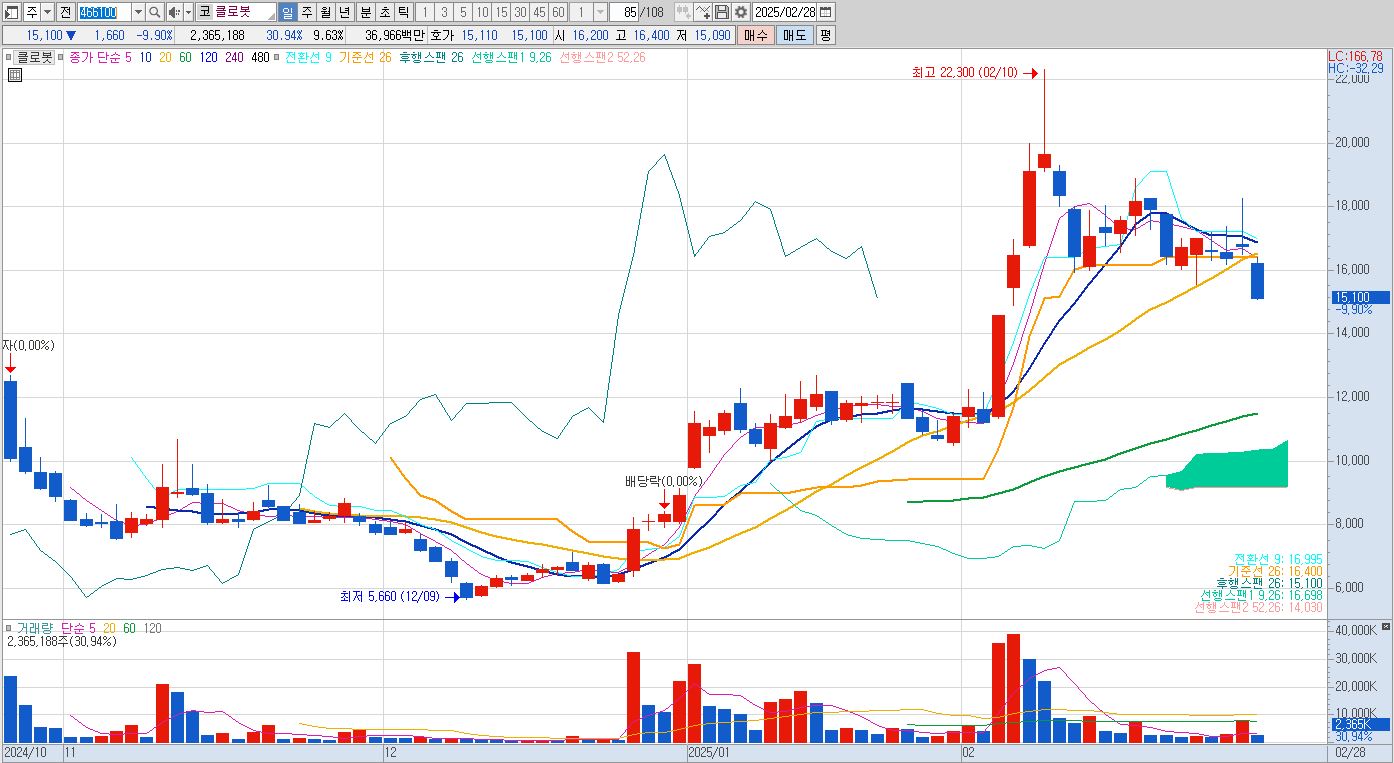Select the 분 minute chart tab
The image size is (1394, 763).
pyautogui.click(x=366, y=12)
